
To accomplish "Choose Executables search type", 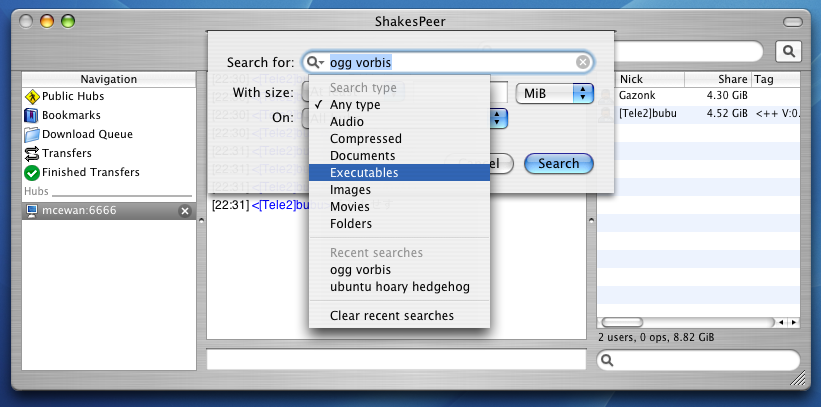I will 399,173.
